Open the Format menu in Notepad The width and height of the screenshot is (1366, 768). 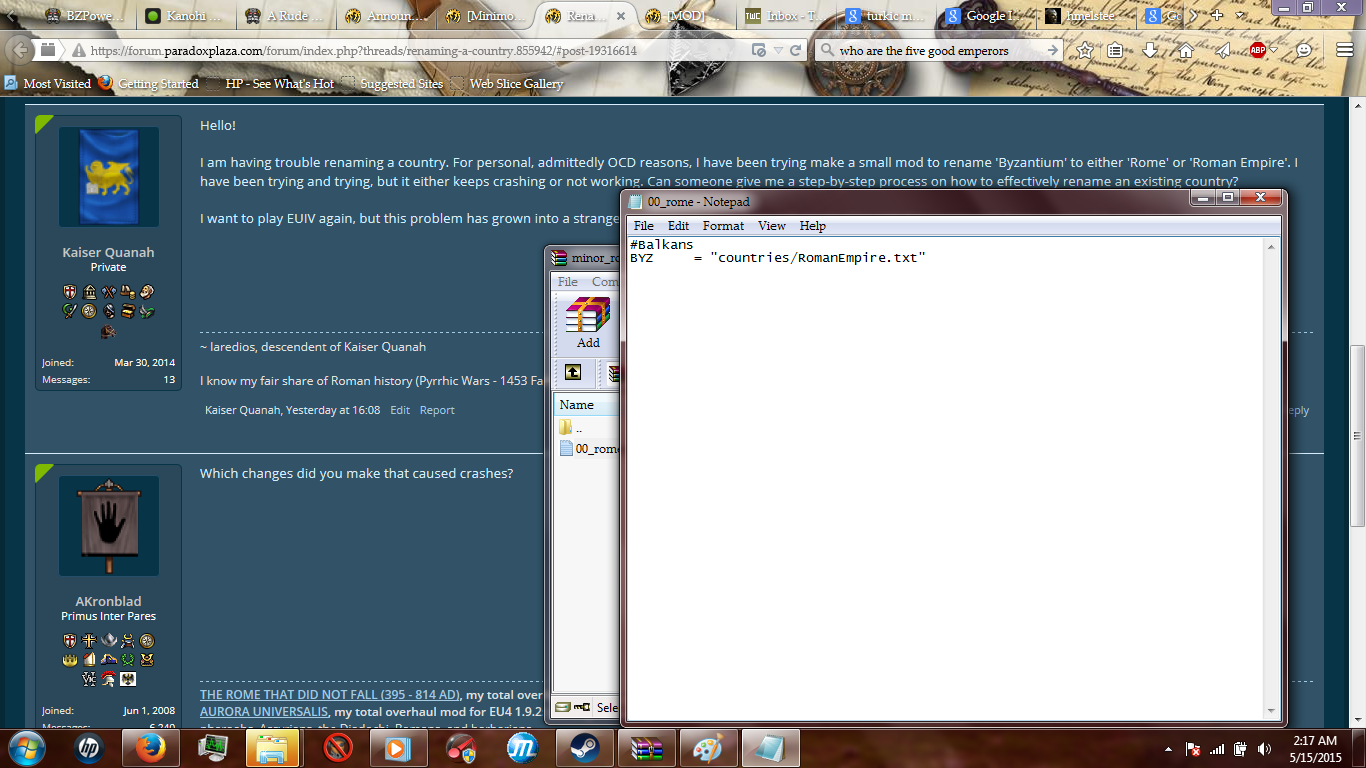point(722,225)
